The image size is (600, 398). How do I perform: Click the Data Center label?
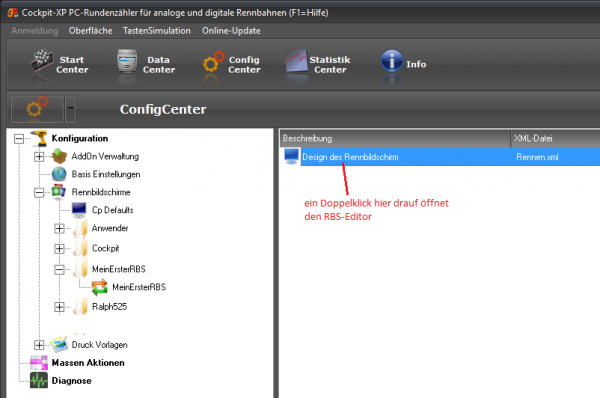pos(159,65)
